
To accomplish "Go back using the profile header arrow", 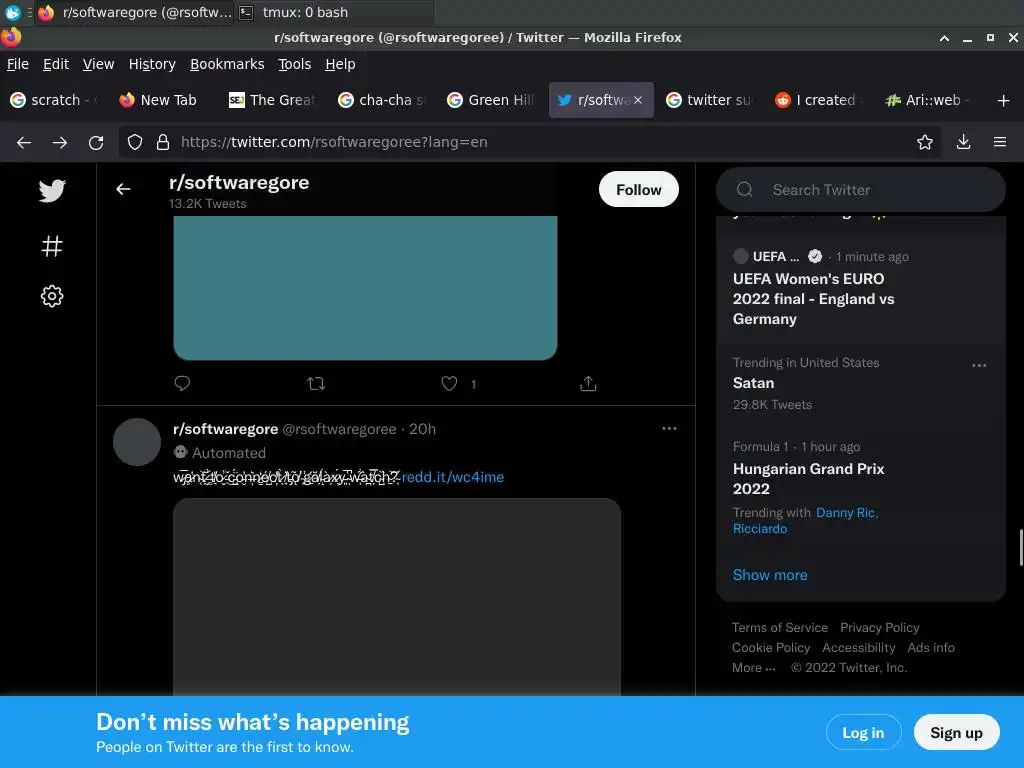I will (x=123, y=189).
